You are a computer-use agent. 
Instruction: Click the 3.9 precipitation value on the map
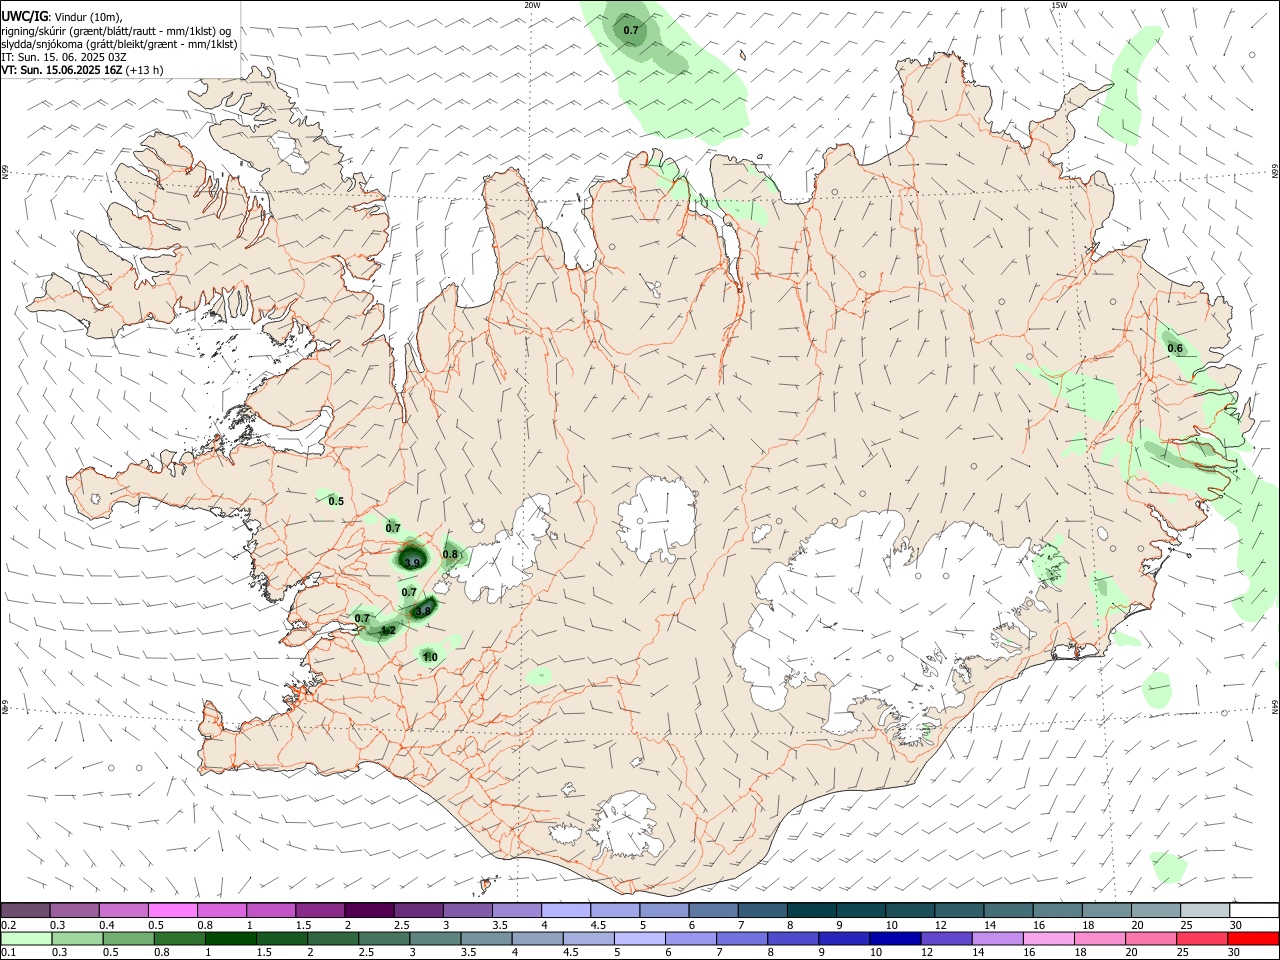(x=412, y=563)
